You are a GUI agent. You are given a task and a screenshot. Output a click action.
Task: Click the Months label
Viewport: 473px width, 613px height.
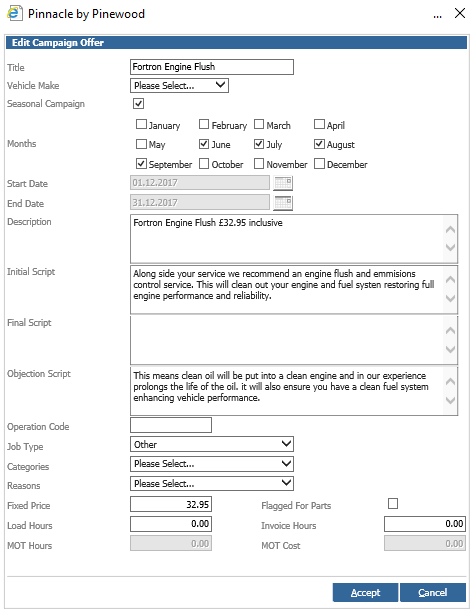22,143
